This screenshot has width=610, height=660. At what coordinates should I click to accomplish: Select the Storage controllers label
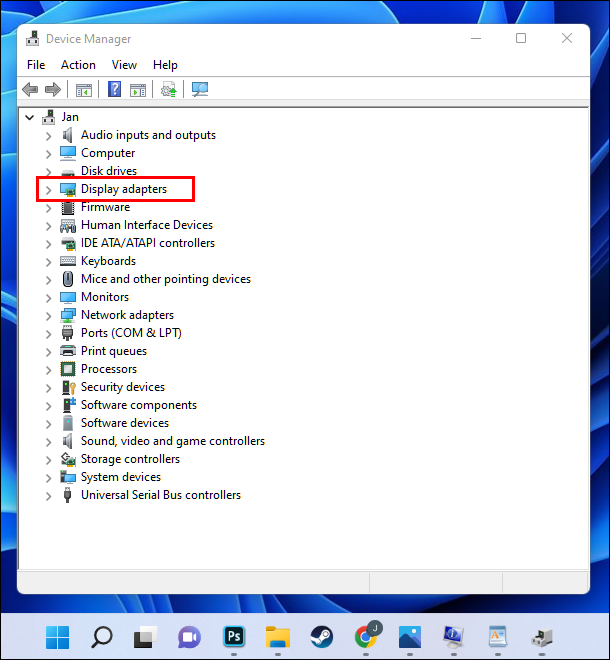point(131,459)
